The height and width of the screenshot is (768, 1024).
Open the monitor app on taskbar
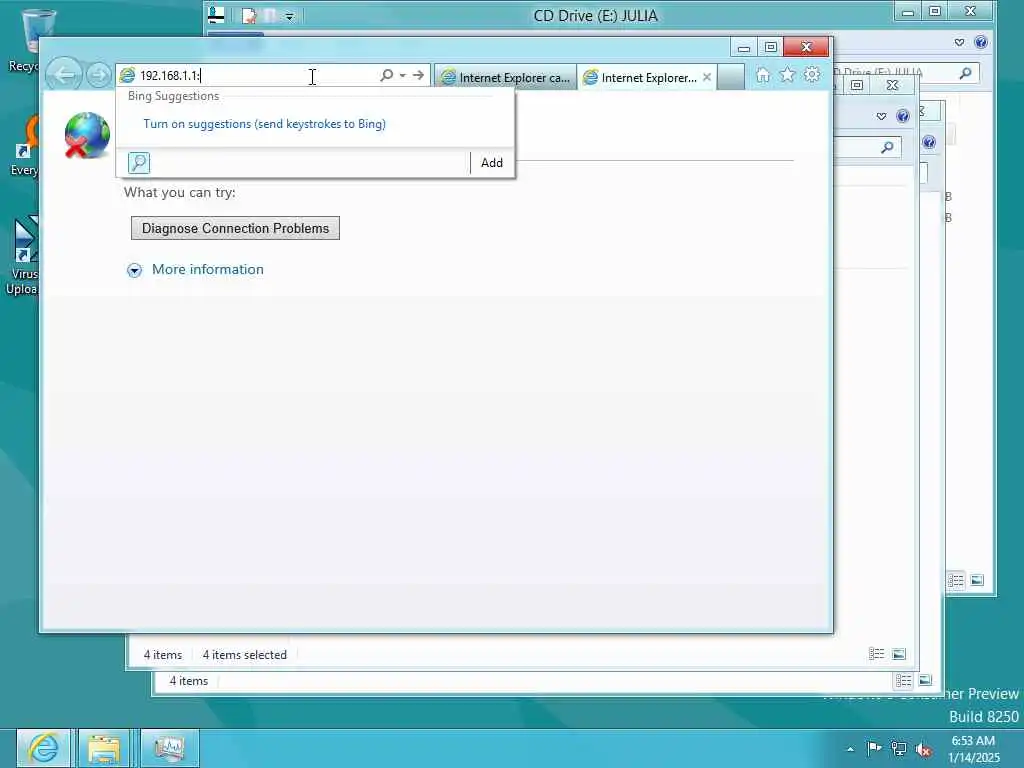click(170, 748)
